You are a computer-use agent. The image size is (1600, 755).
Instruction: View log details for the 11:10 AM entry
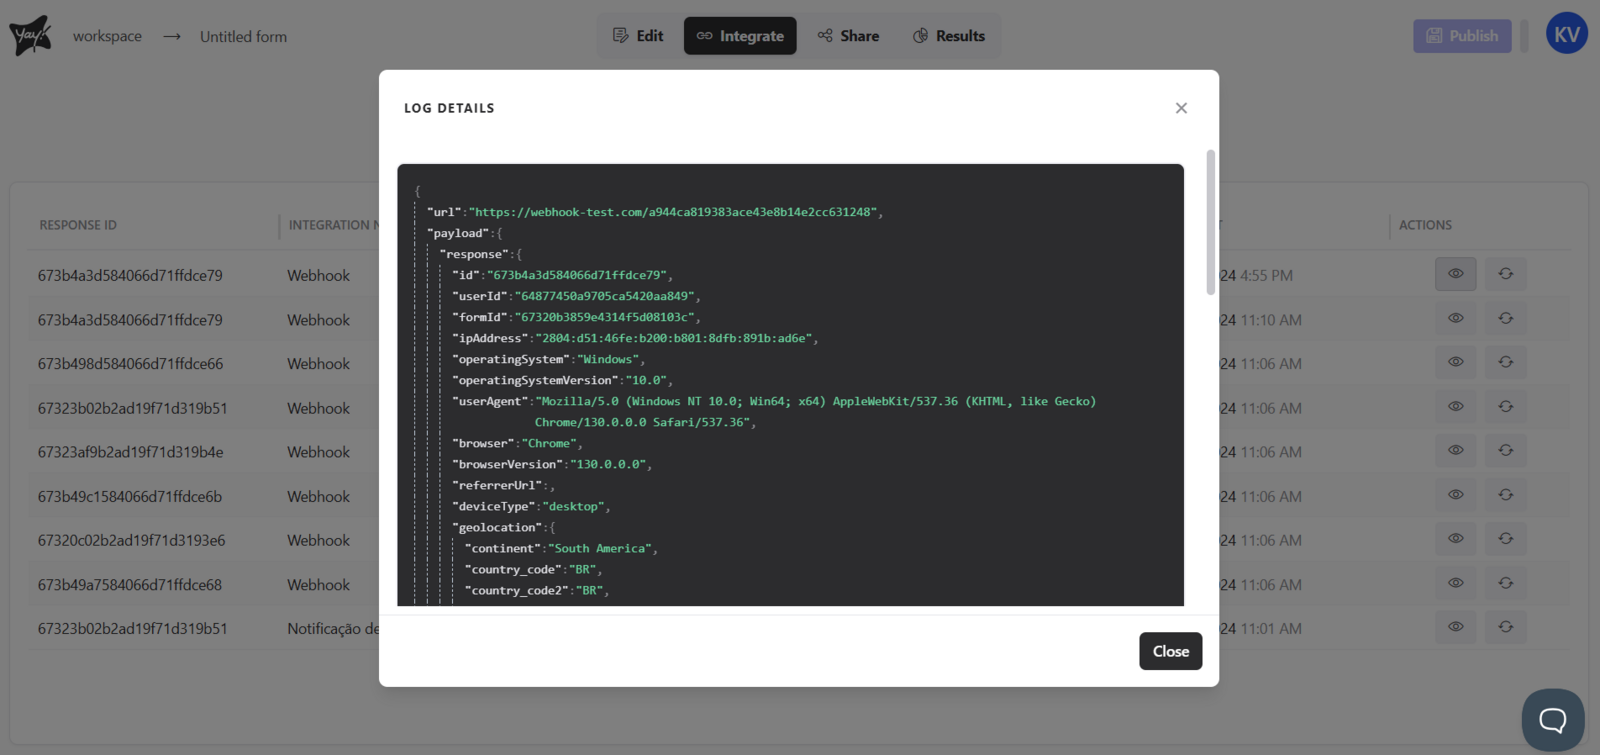1455,319
